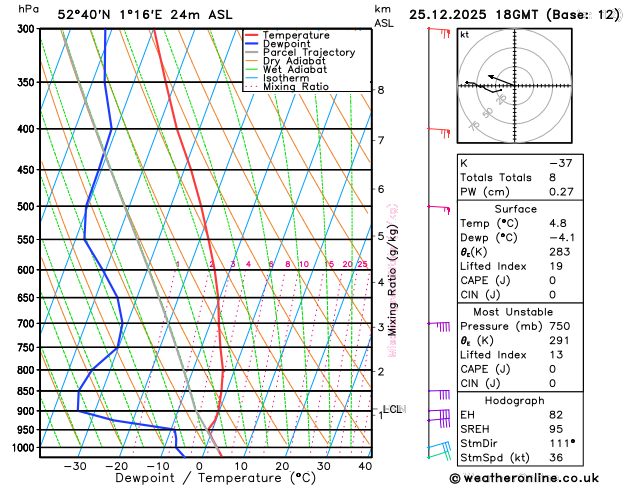Click the hodograph centre crosshair

515,86
